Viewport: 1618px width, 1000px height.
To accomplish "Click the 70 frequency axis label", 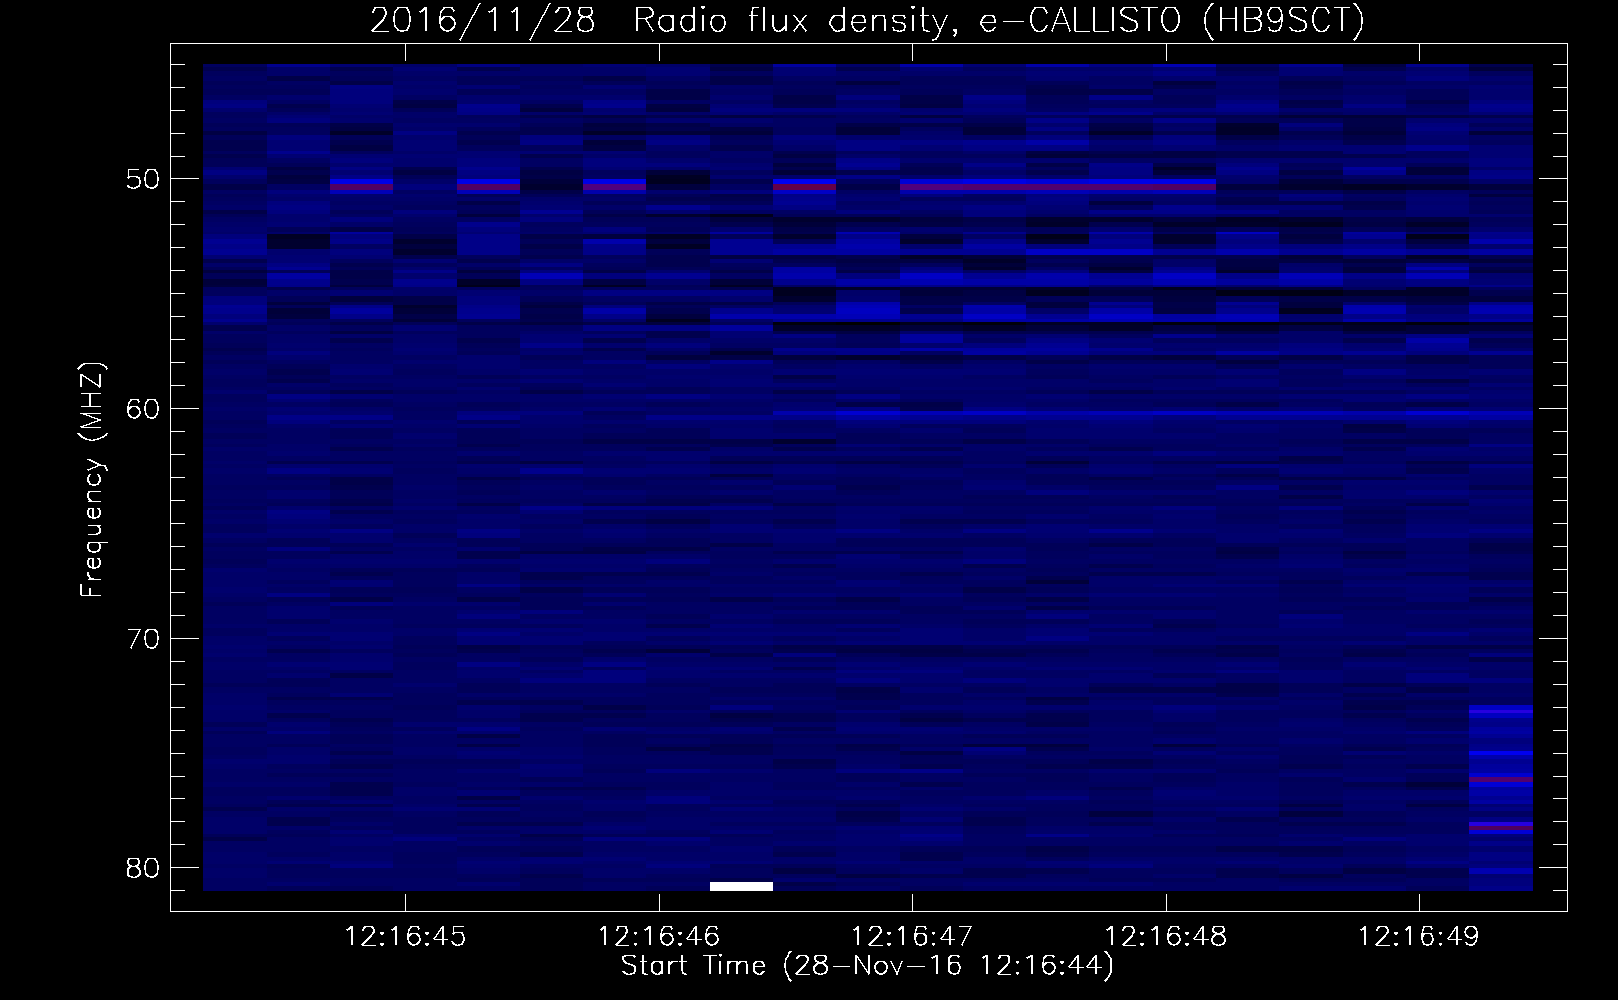I will point(144,638).
